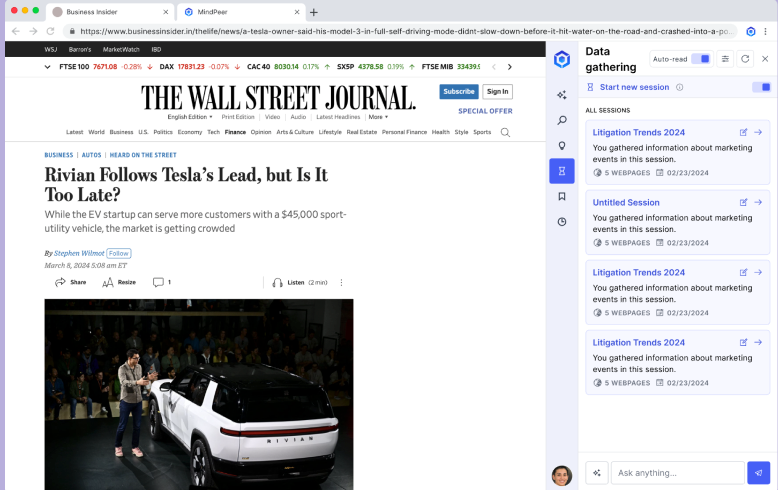This screenshot has width=778, height=490.
Task: Send the Ask anything message
Action: [759, 473]
